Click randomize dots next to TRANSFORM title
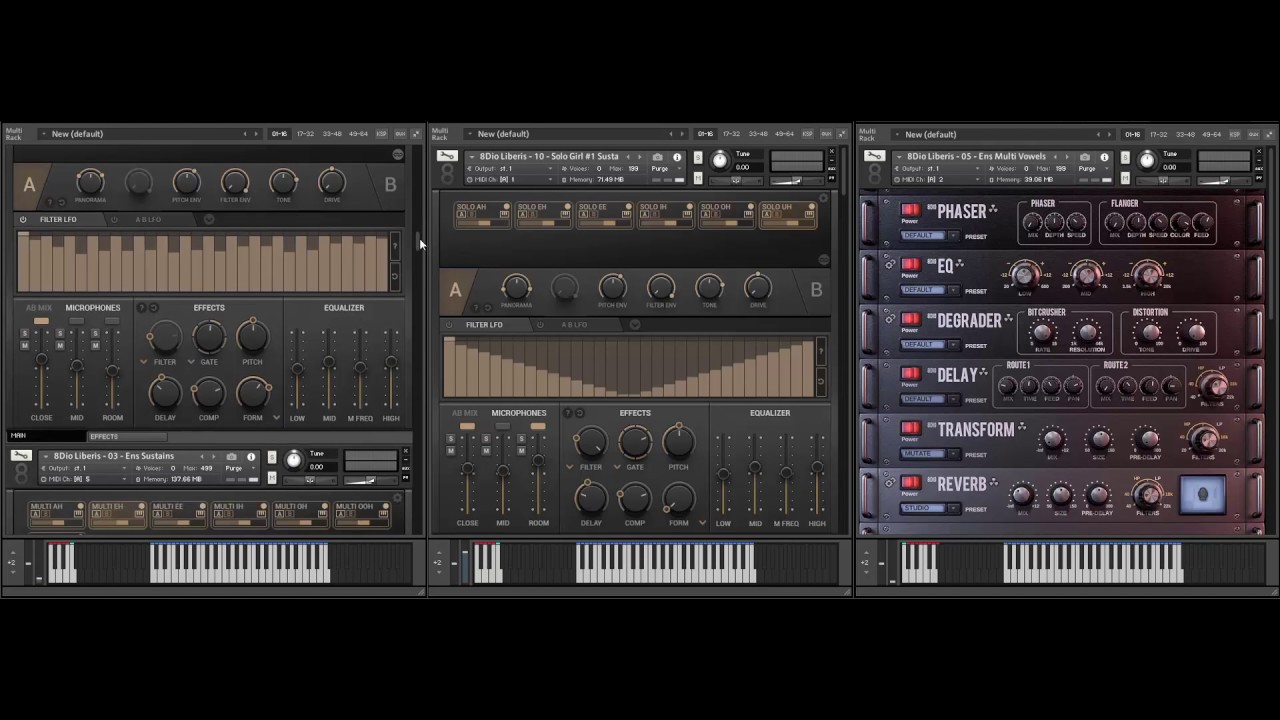The width and height of the screenshot is (1280, 720). point(1021,428)
